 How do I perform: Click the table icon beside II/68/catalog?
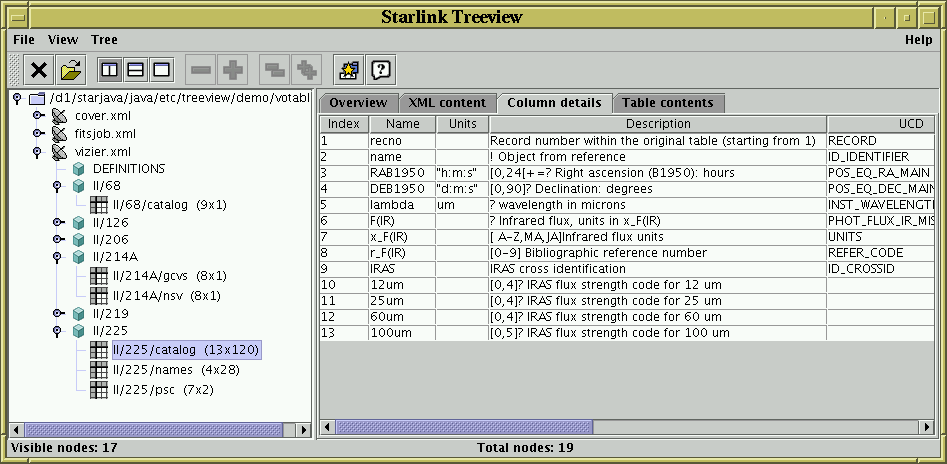[x=99, y=204]
